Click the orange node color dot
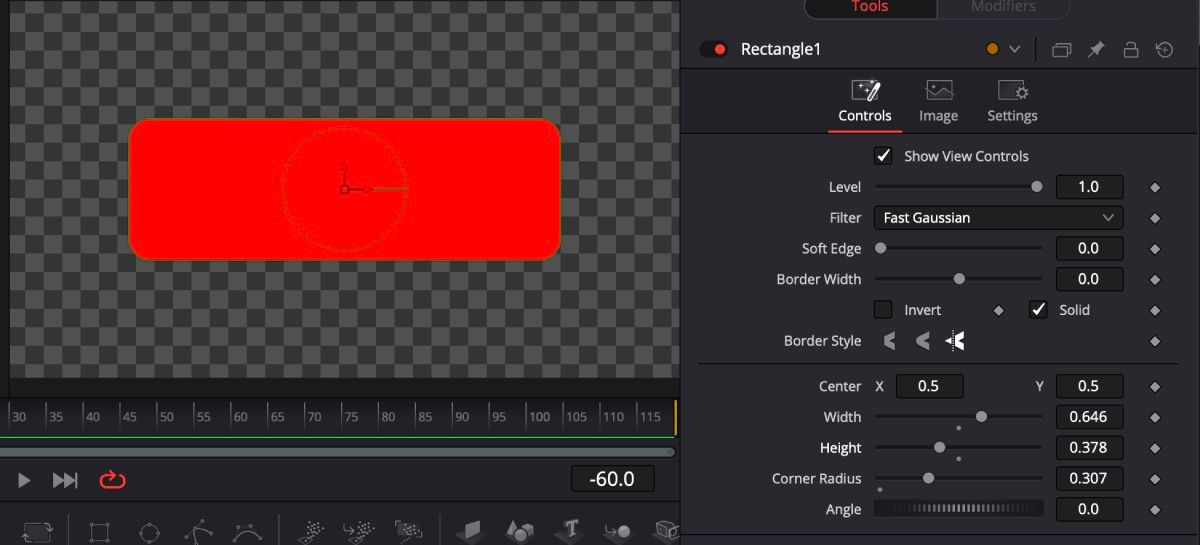This screenshot has height=545, width=1200. tap(992, 49)
